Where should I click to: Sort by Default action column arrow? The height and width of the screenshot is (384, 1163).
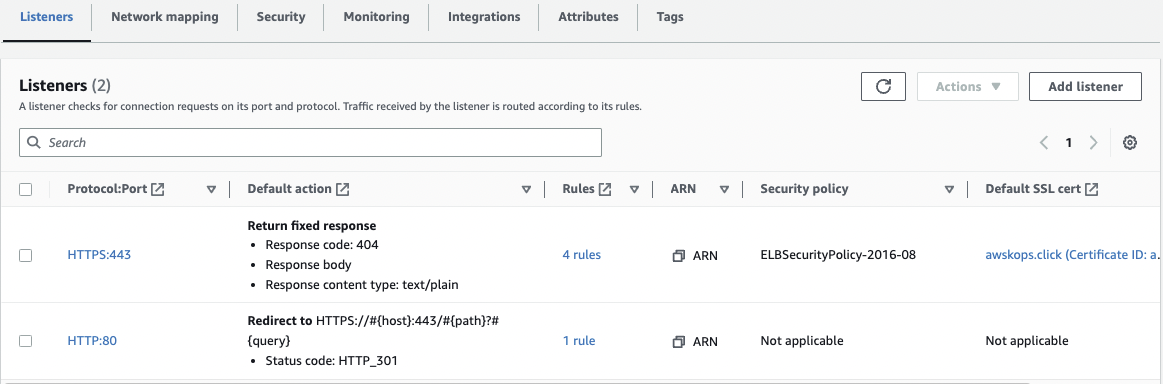click(527, 190)
